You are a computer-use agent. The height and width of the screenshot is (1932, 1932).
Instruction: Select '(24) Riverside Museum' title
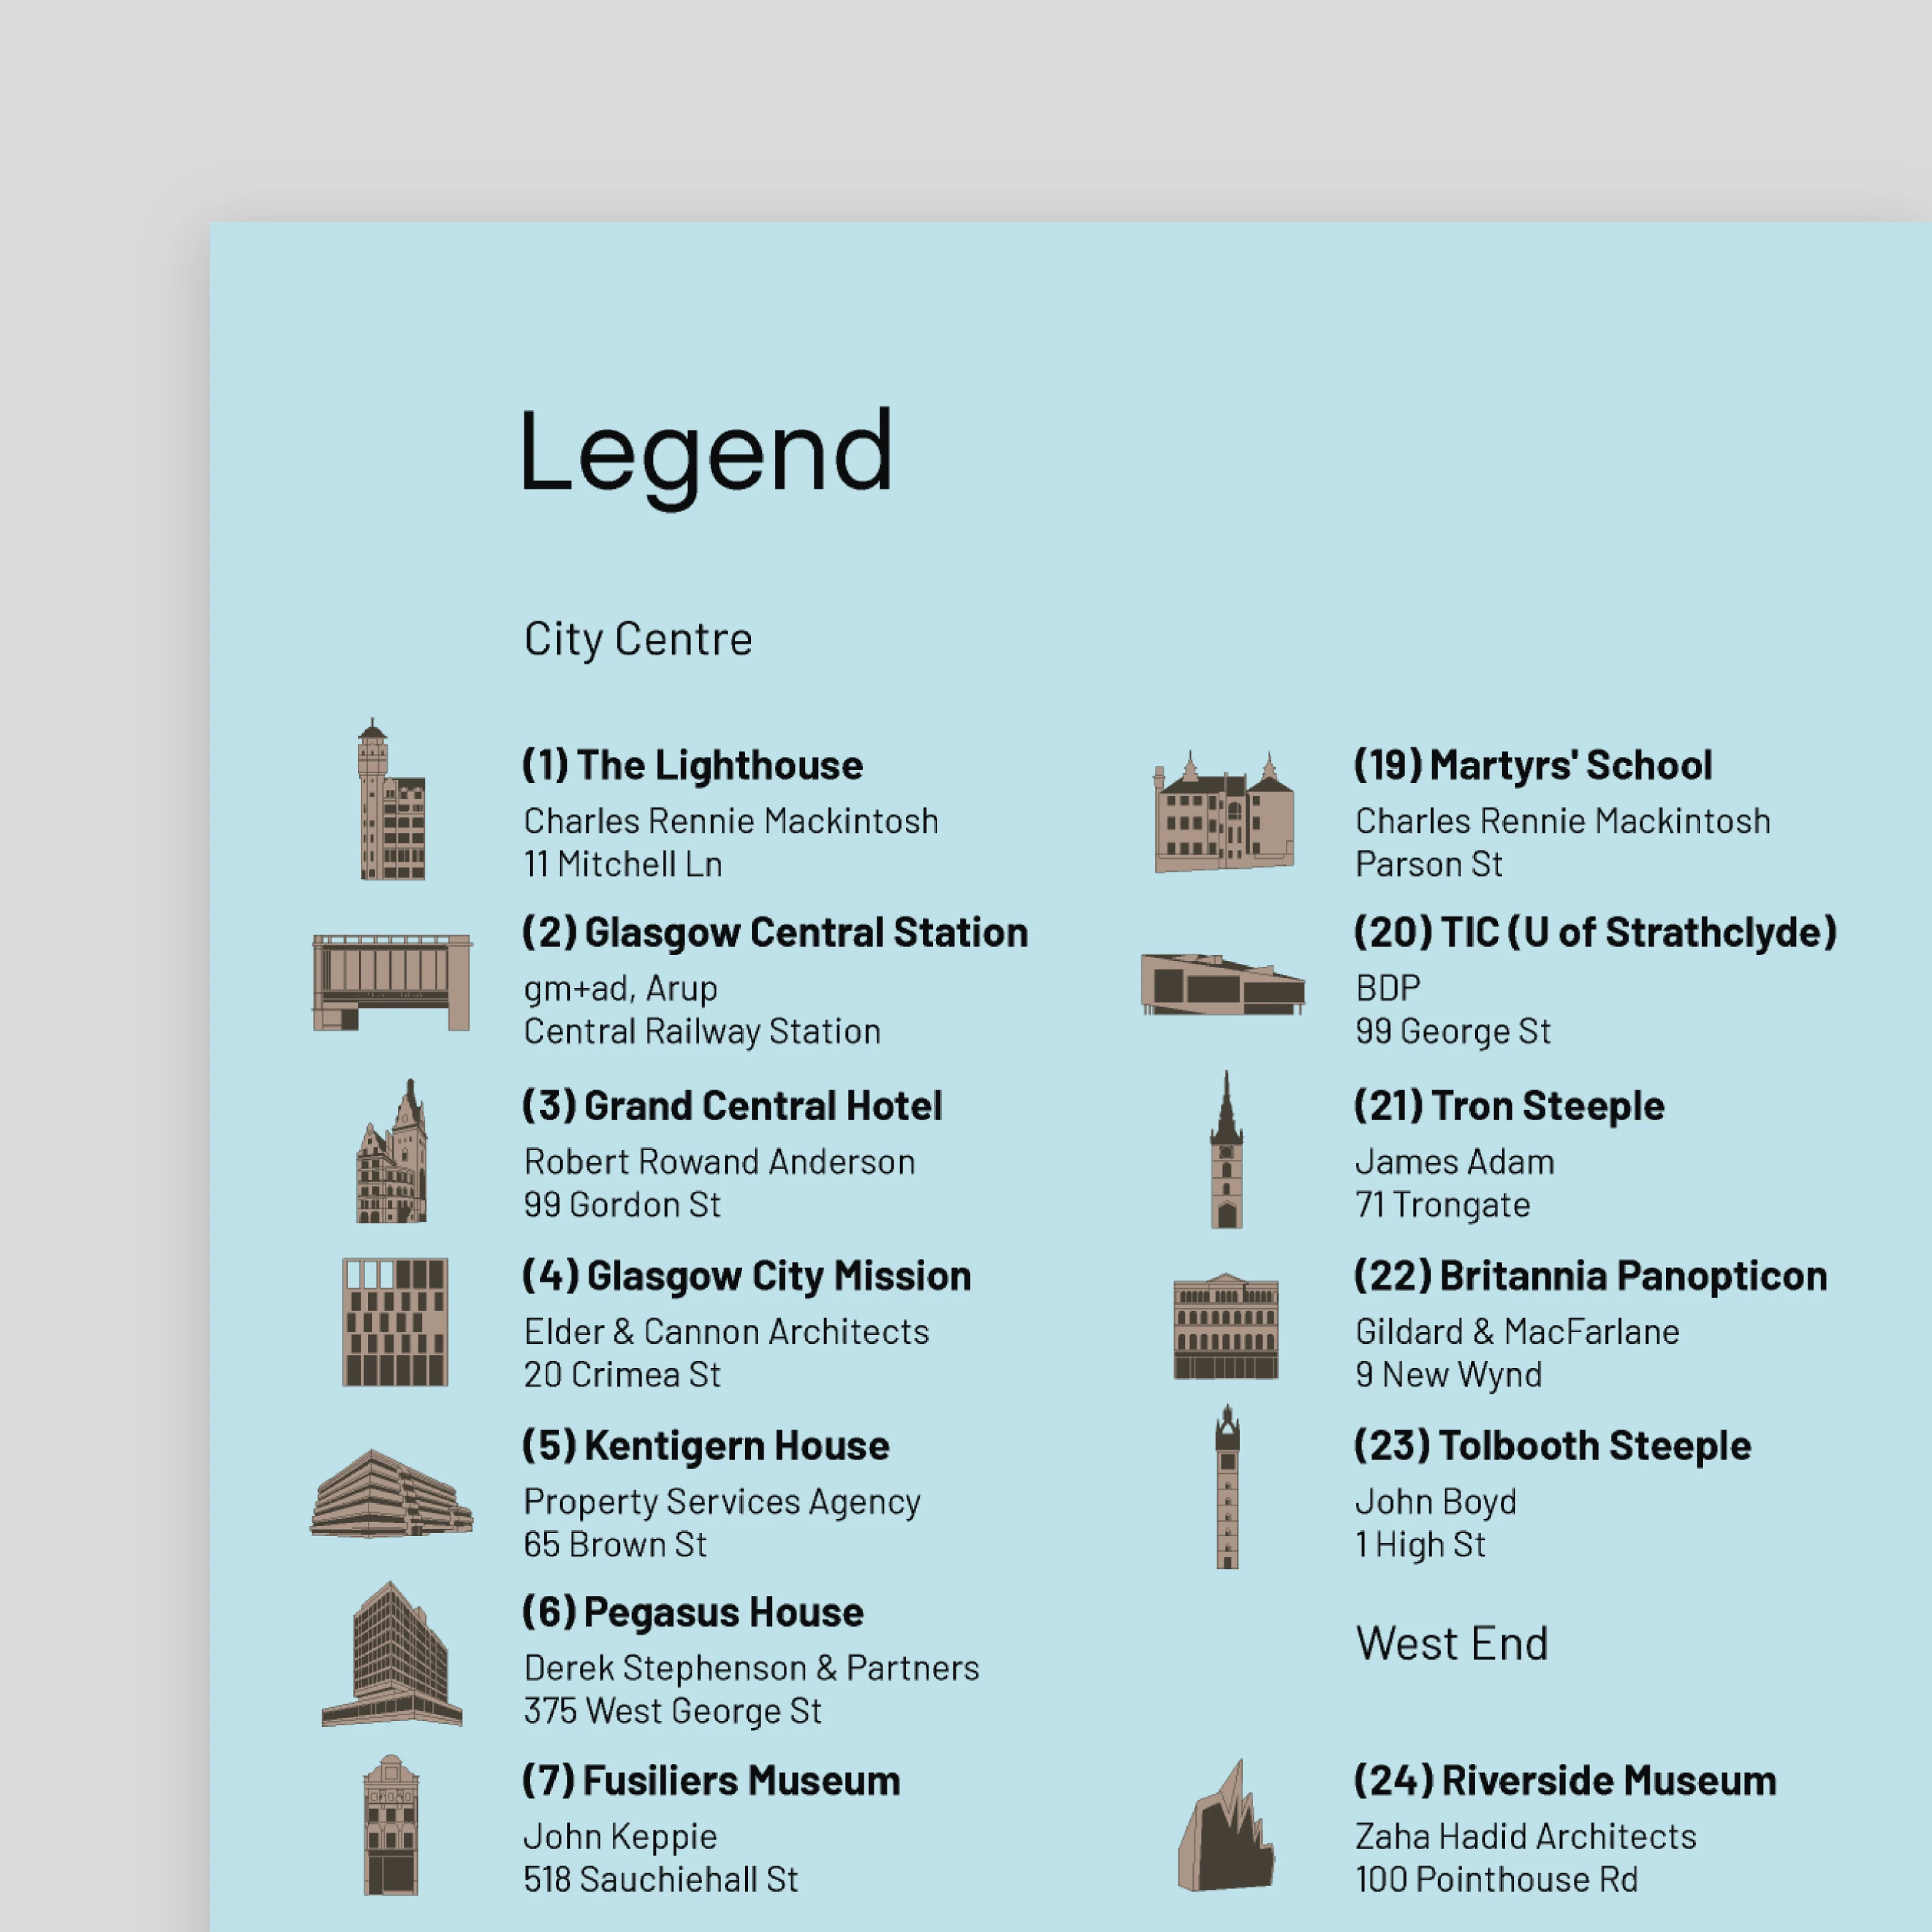point(1565,1781)
